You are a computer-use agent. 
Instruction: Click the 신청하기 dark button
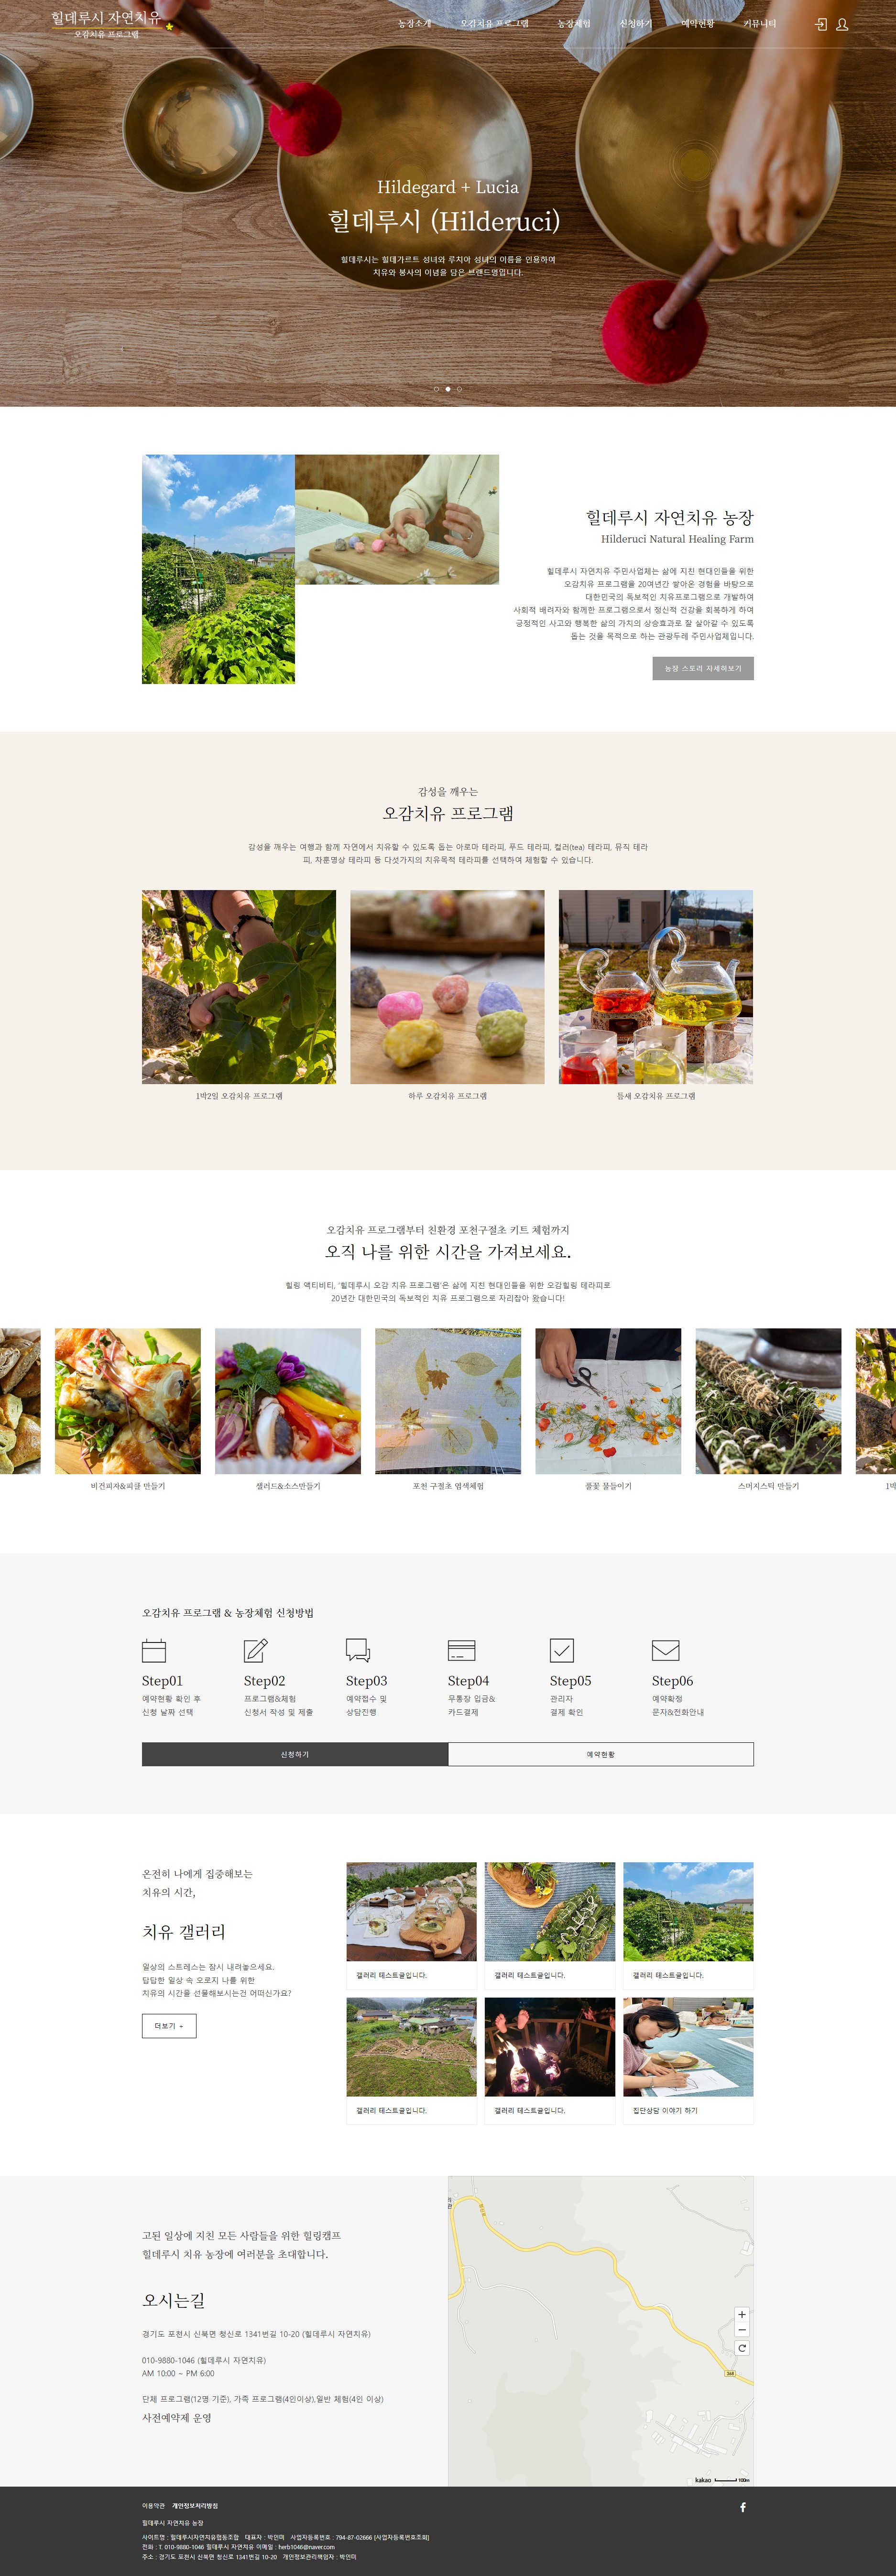tap(295, 1754)
